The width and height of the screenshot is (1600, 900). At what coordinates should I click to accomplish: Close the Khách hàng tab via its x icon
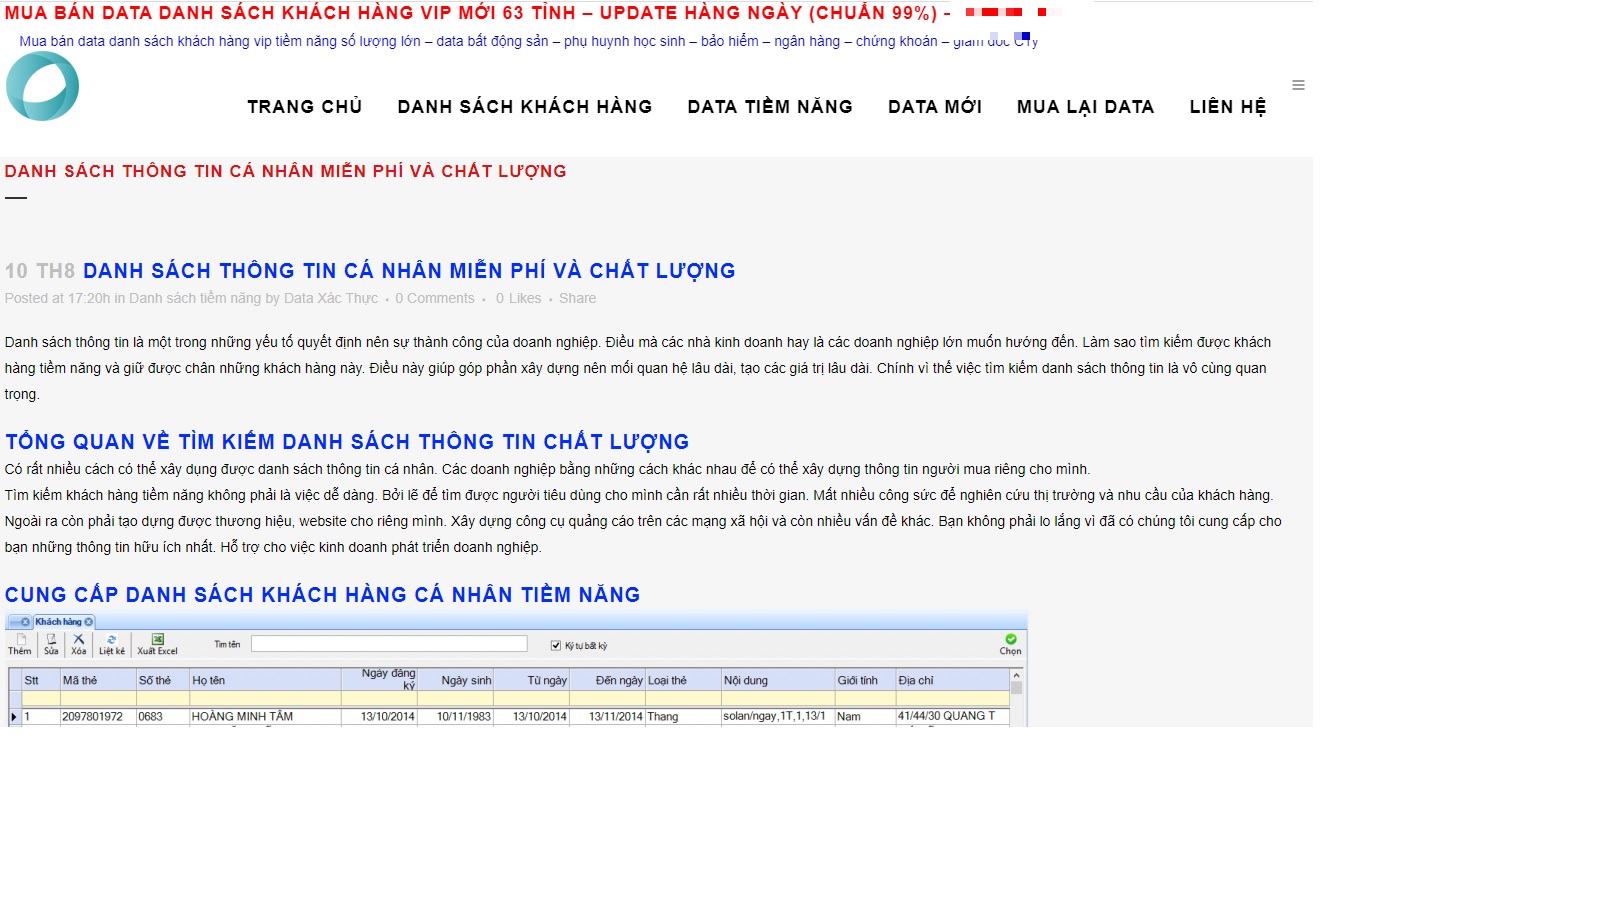click(x=89, y=622)
